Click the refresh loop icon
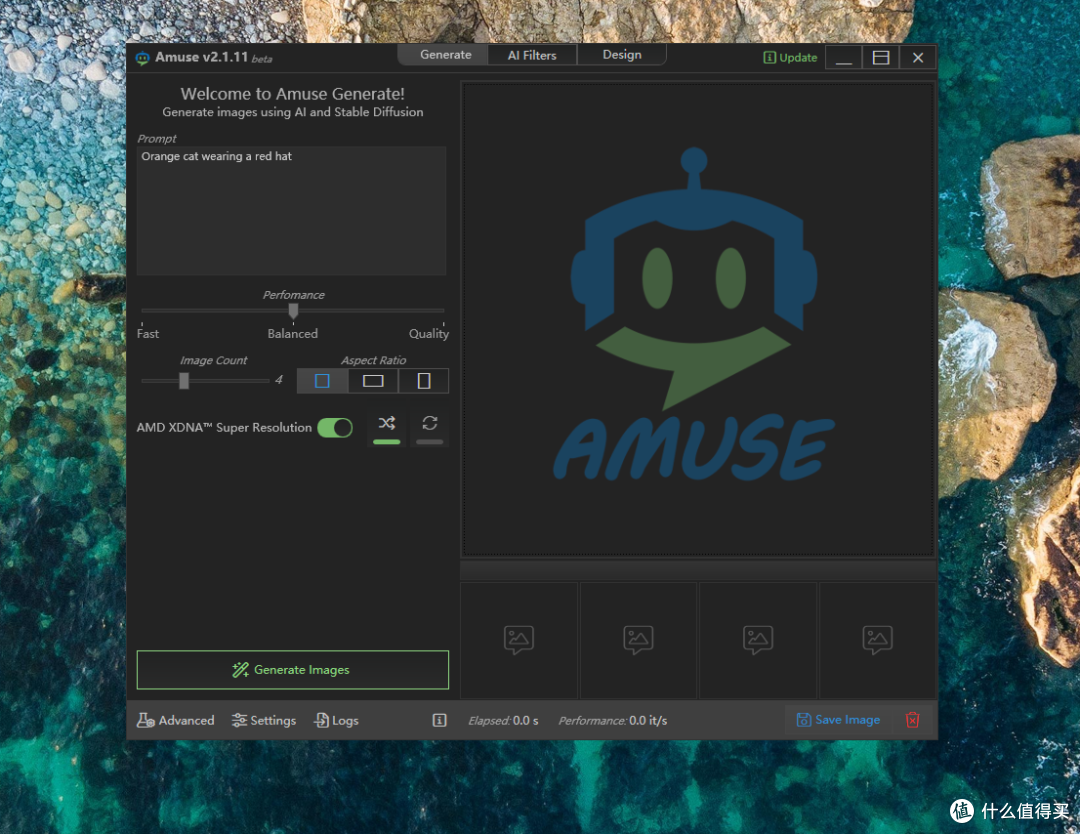 [x=429, y=424]
